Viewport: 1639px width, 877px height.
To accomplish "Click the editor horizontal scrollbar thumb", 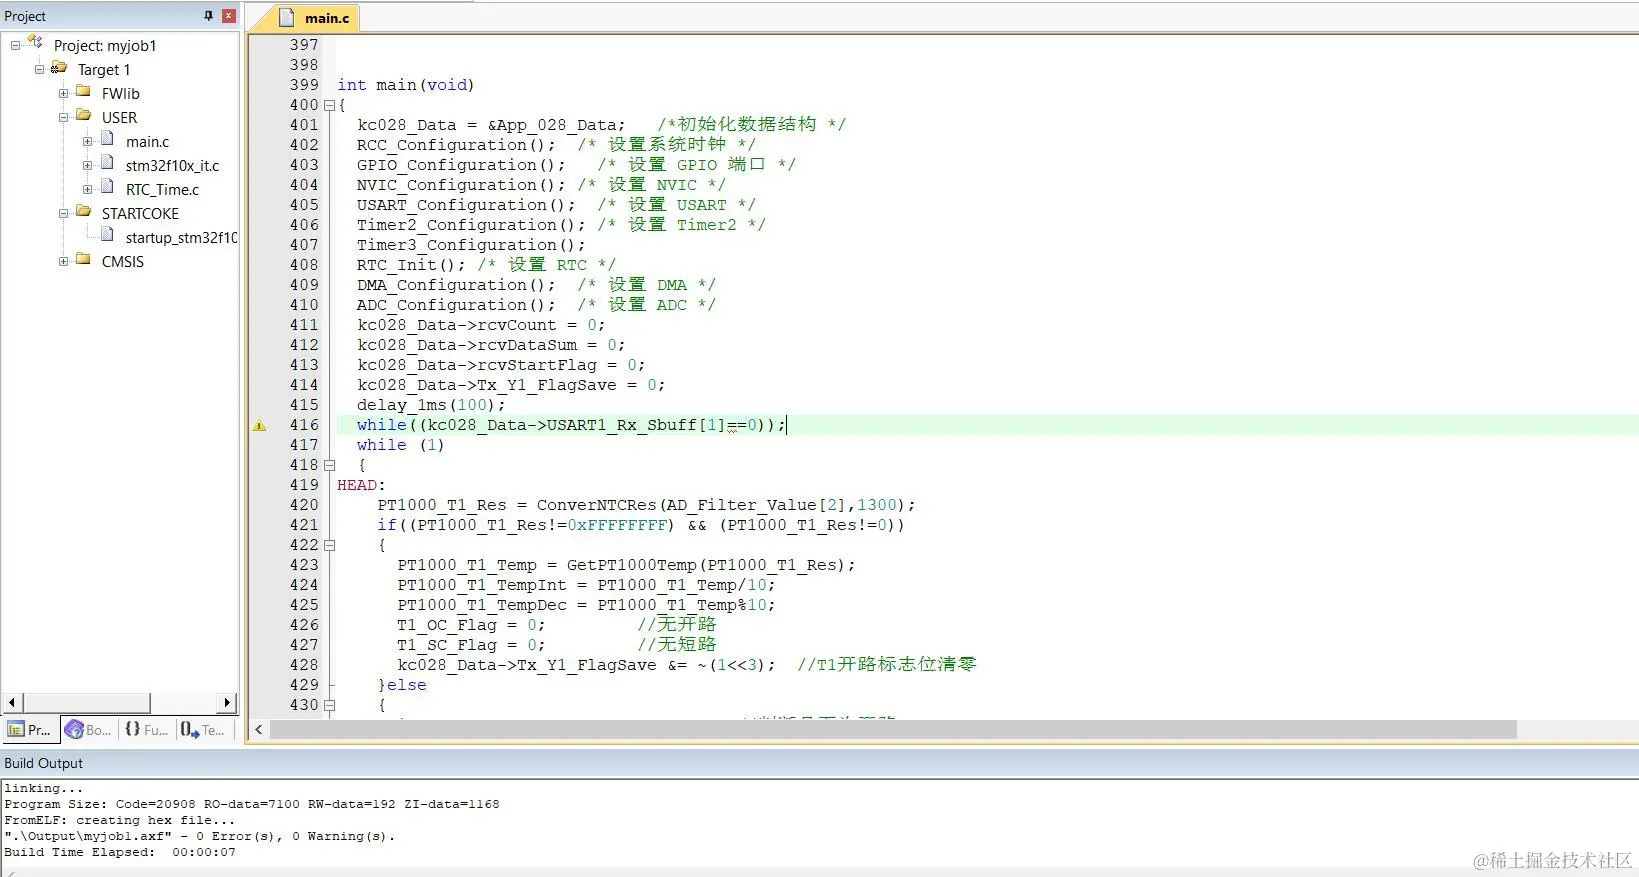I will [893, 730].
